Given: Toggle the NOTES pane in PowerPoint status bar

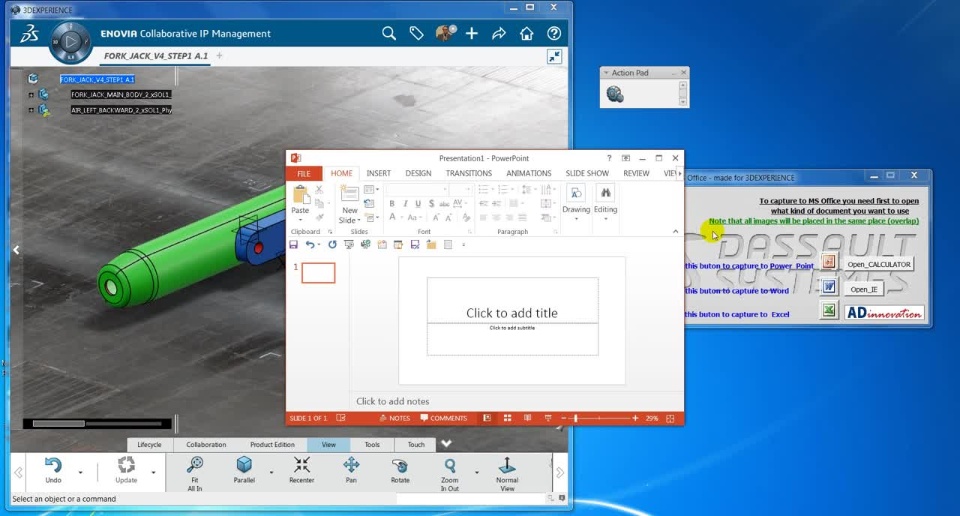Looking at the screenshot, I should click(395, 418).
